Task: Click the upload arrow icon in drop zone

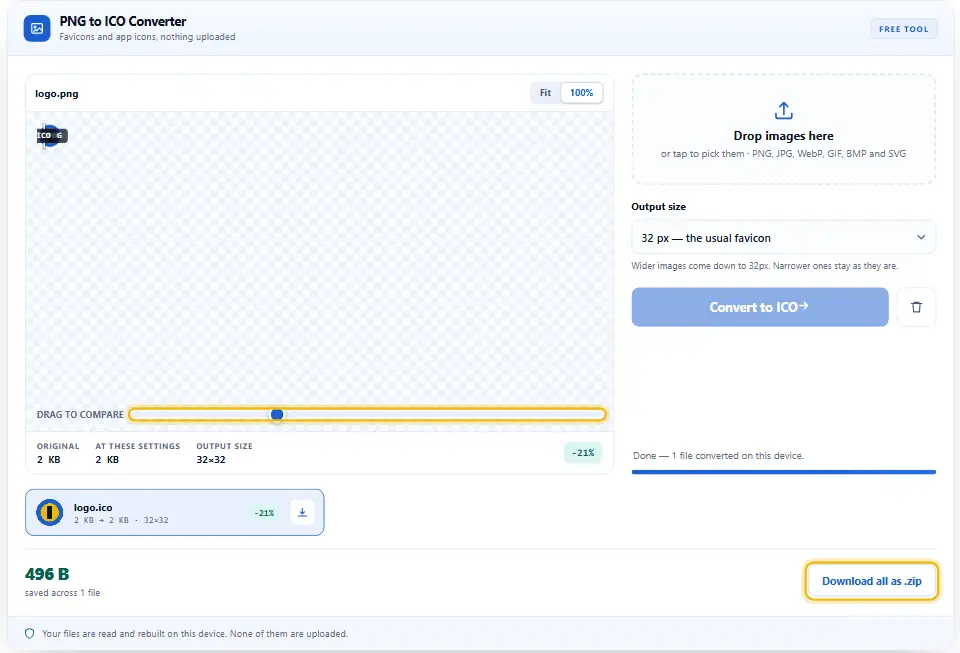Action: [x=783, y=111]
